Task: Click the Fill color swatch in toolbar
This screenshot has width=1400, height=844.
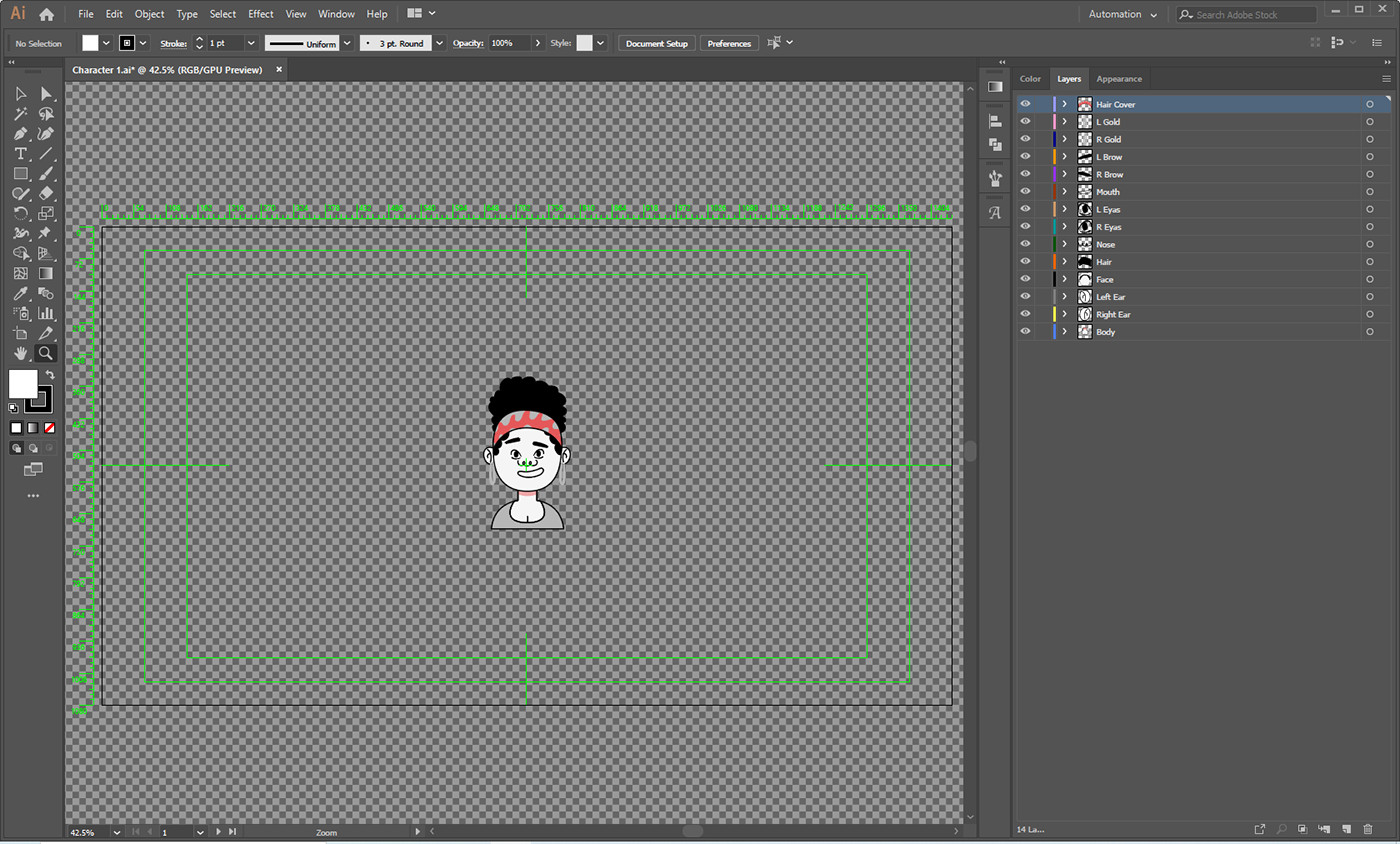Action: 23,384
